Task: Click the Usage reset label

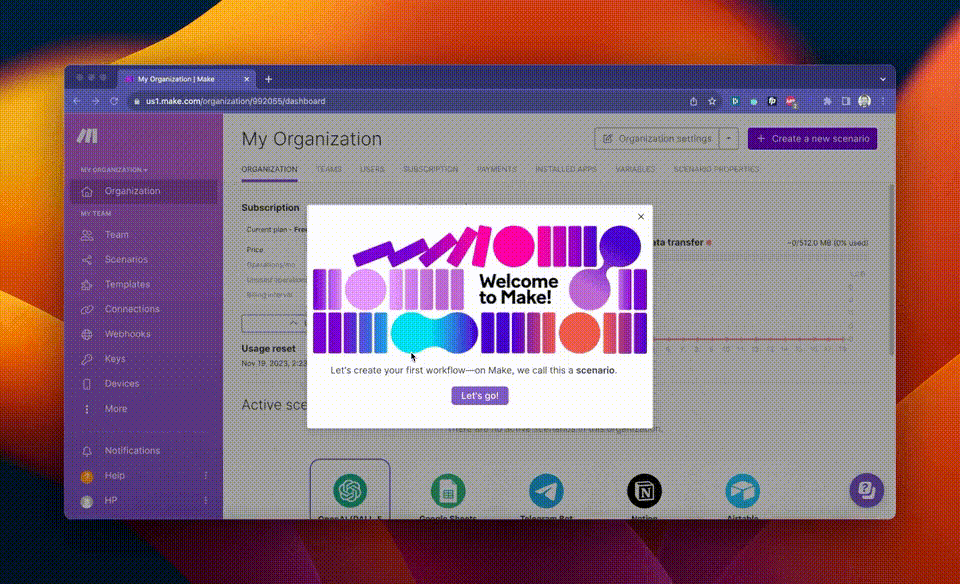Action: 268,348
